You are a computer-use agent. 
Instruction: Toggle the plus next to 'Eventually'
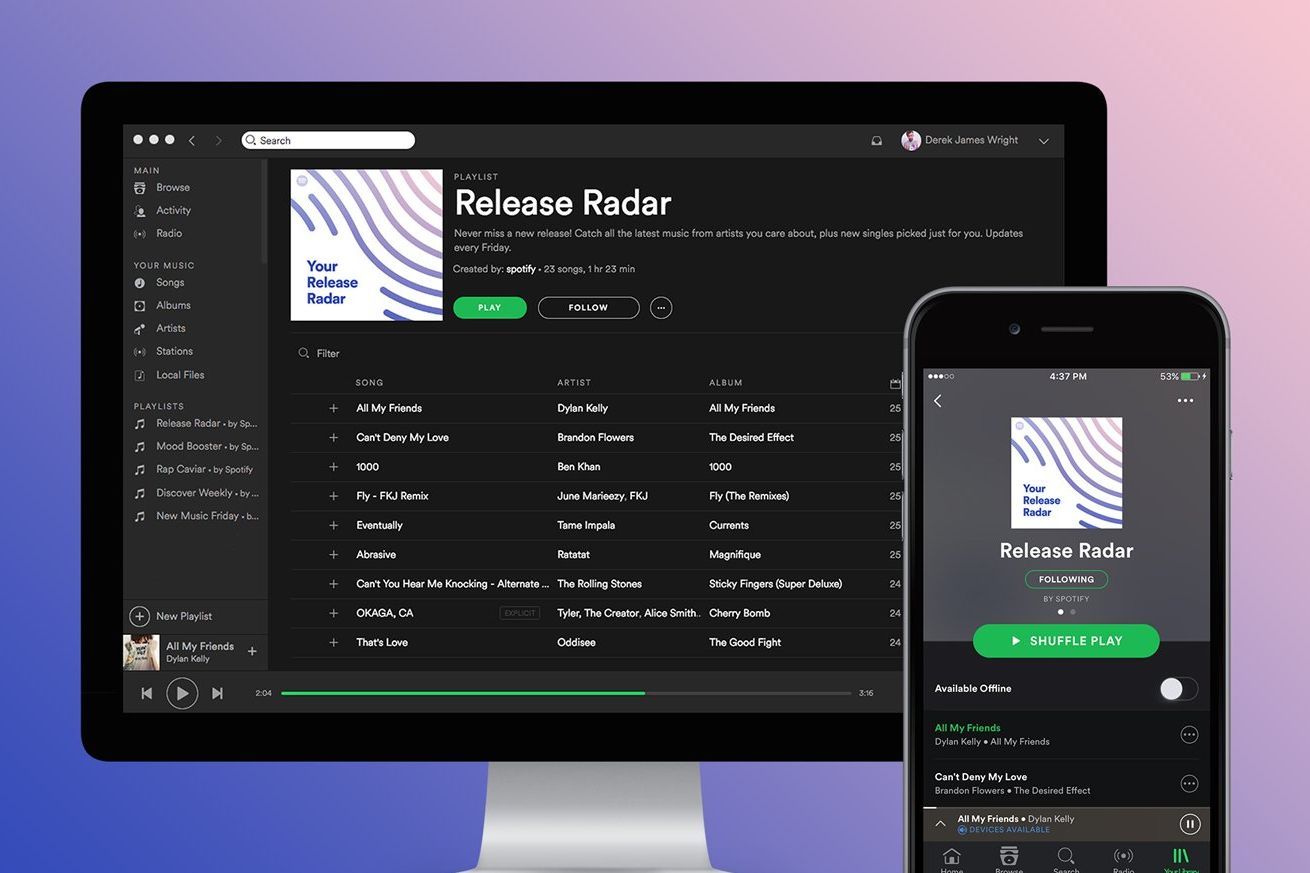(333, 525)
